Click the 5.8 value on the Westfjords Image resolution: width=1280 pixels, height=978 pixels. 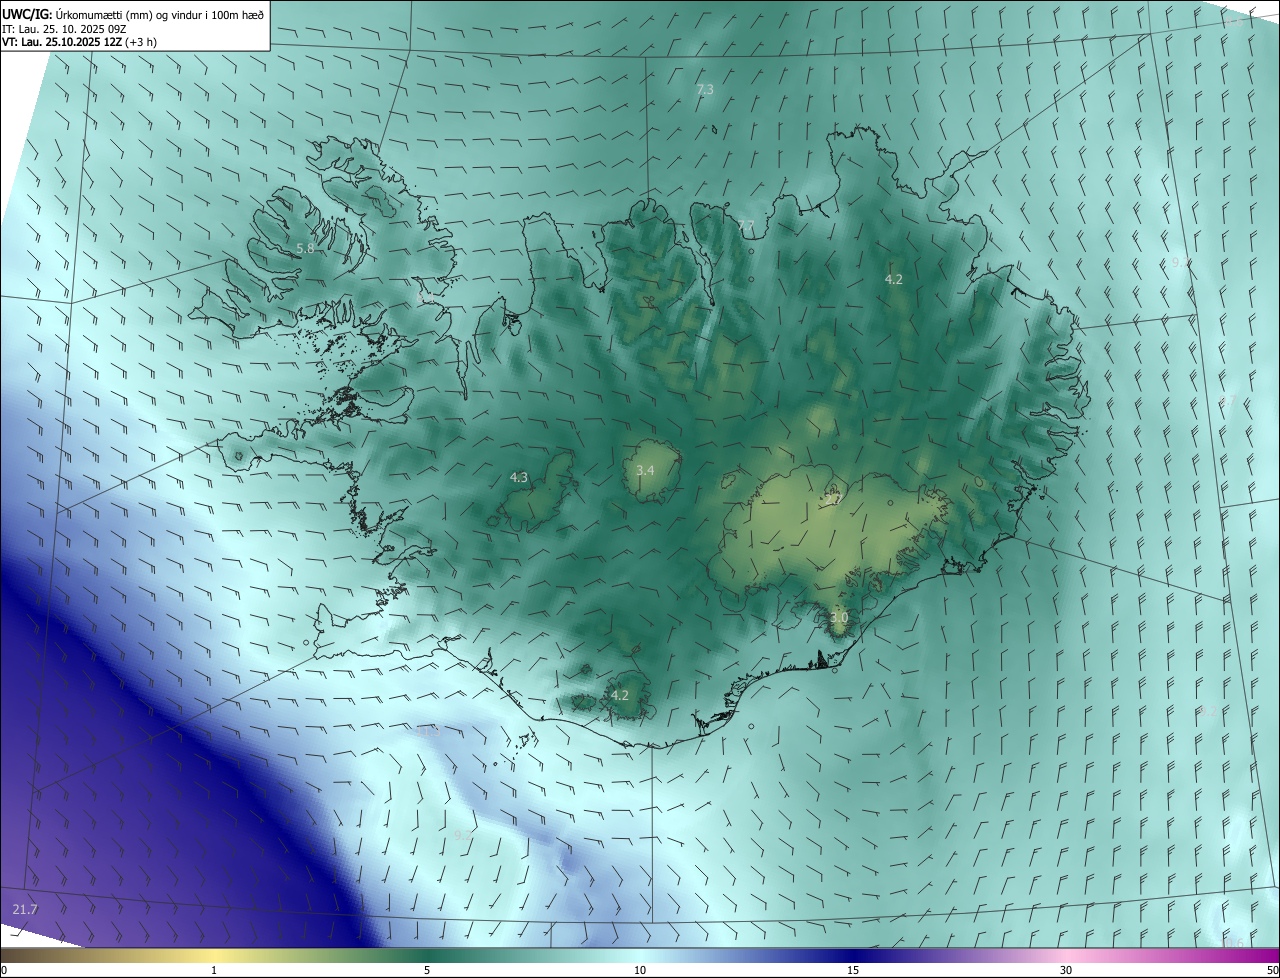(306, 248)
